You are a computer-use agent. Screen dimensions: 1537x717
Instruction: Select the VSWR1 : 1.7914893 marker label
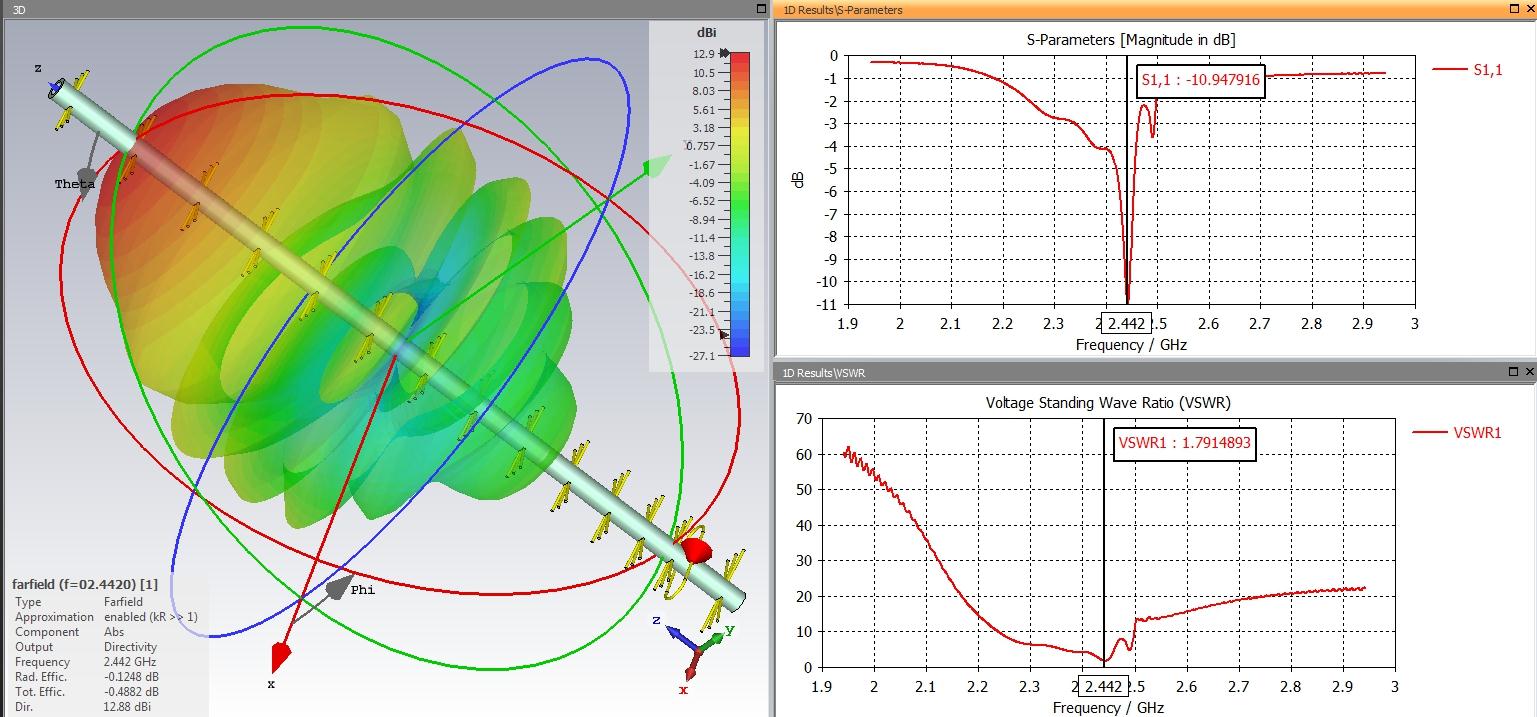[x=1184, y=443]
